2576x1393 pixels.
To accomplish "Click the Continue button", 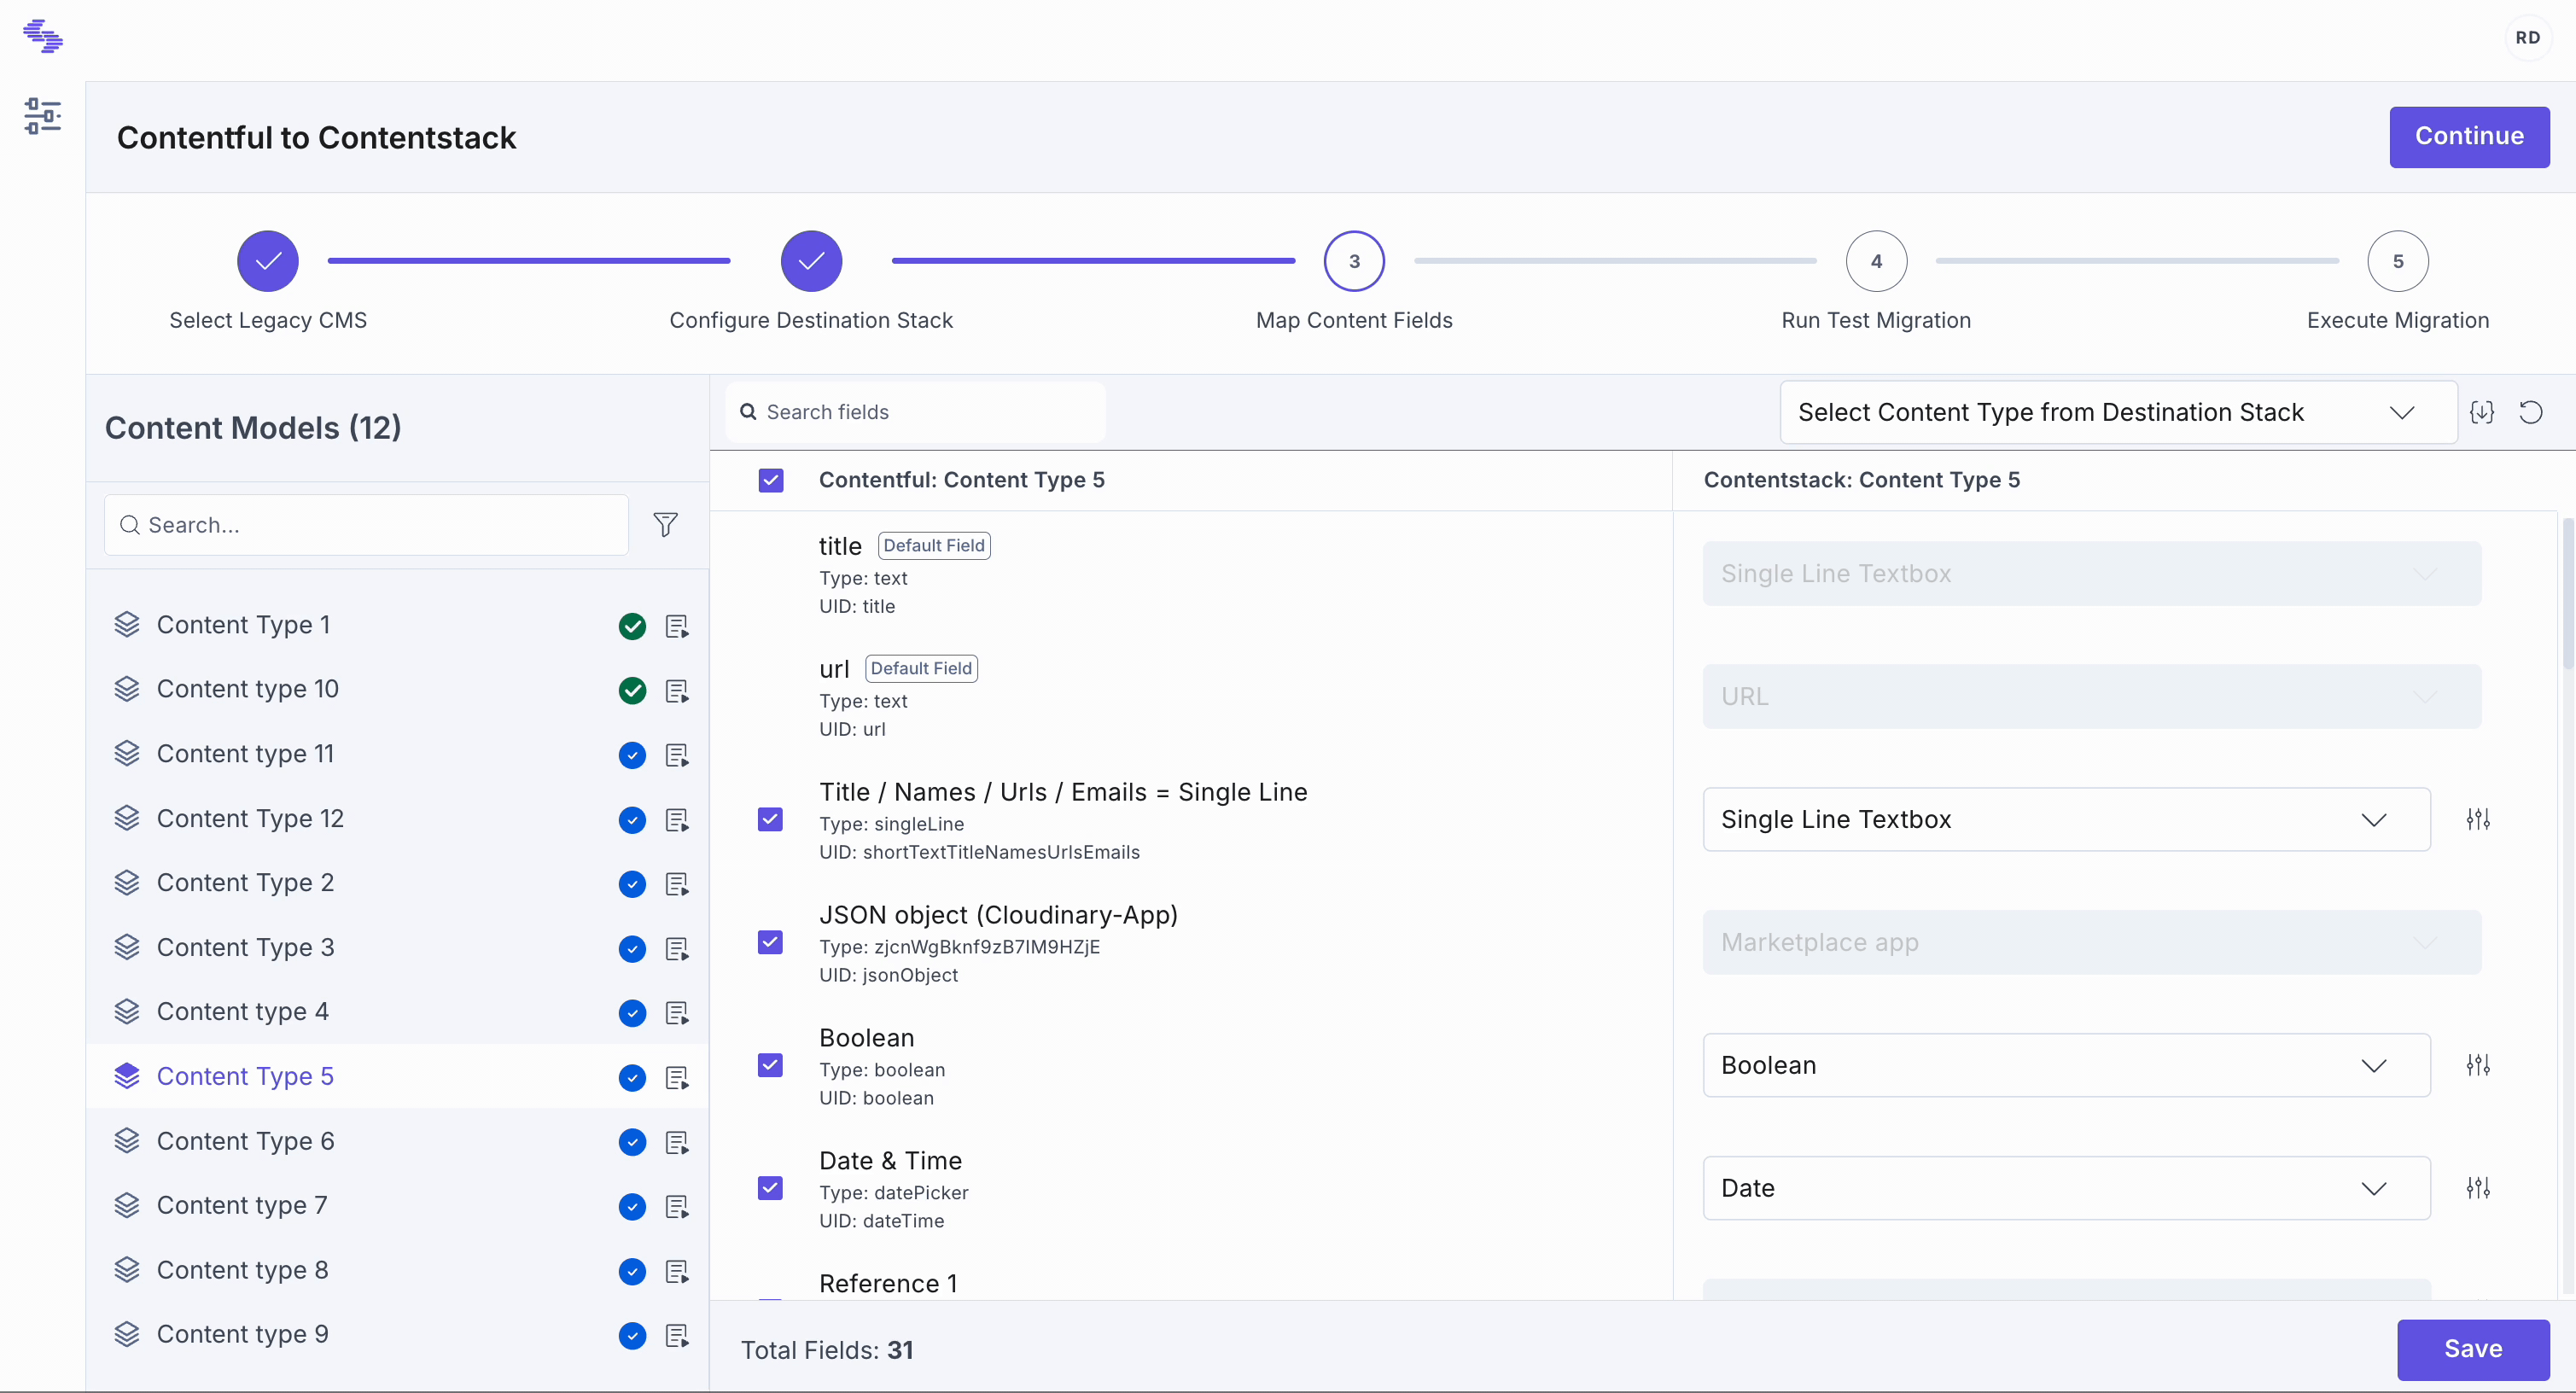I will 2469,136.
